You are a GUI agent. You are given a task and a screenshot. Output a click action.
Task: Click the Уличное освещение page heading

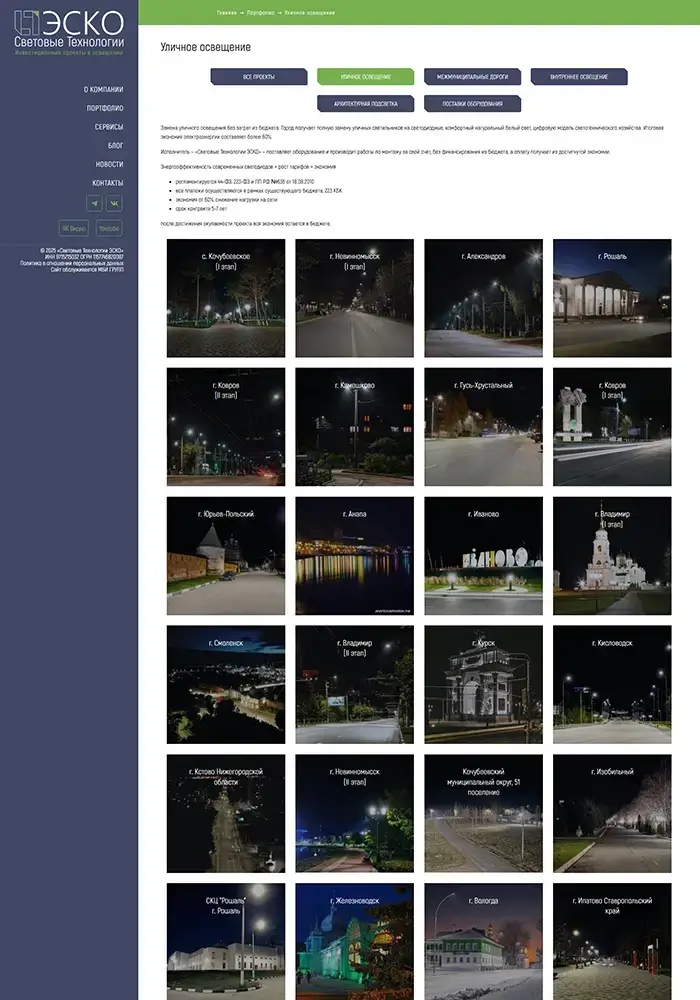[x=205, y=47]
